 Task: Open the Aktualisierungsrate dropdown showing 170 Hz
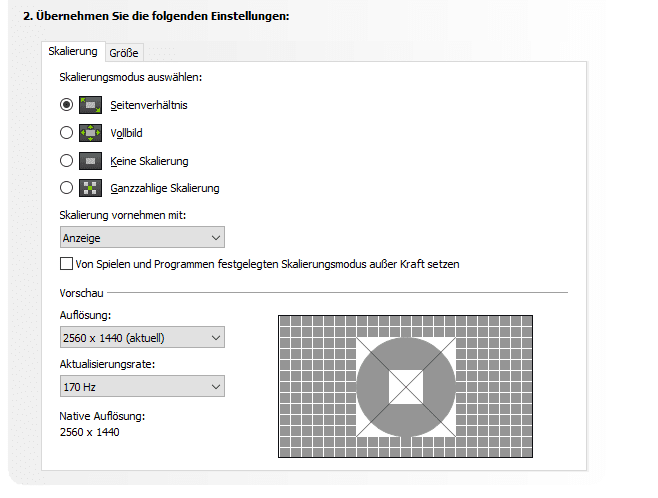pyautogui.click(x=142, y=386)
